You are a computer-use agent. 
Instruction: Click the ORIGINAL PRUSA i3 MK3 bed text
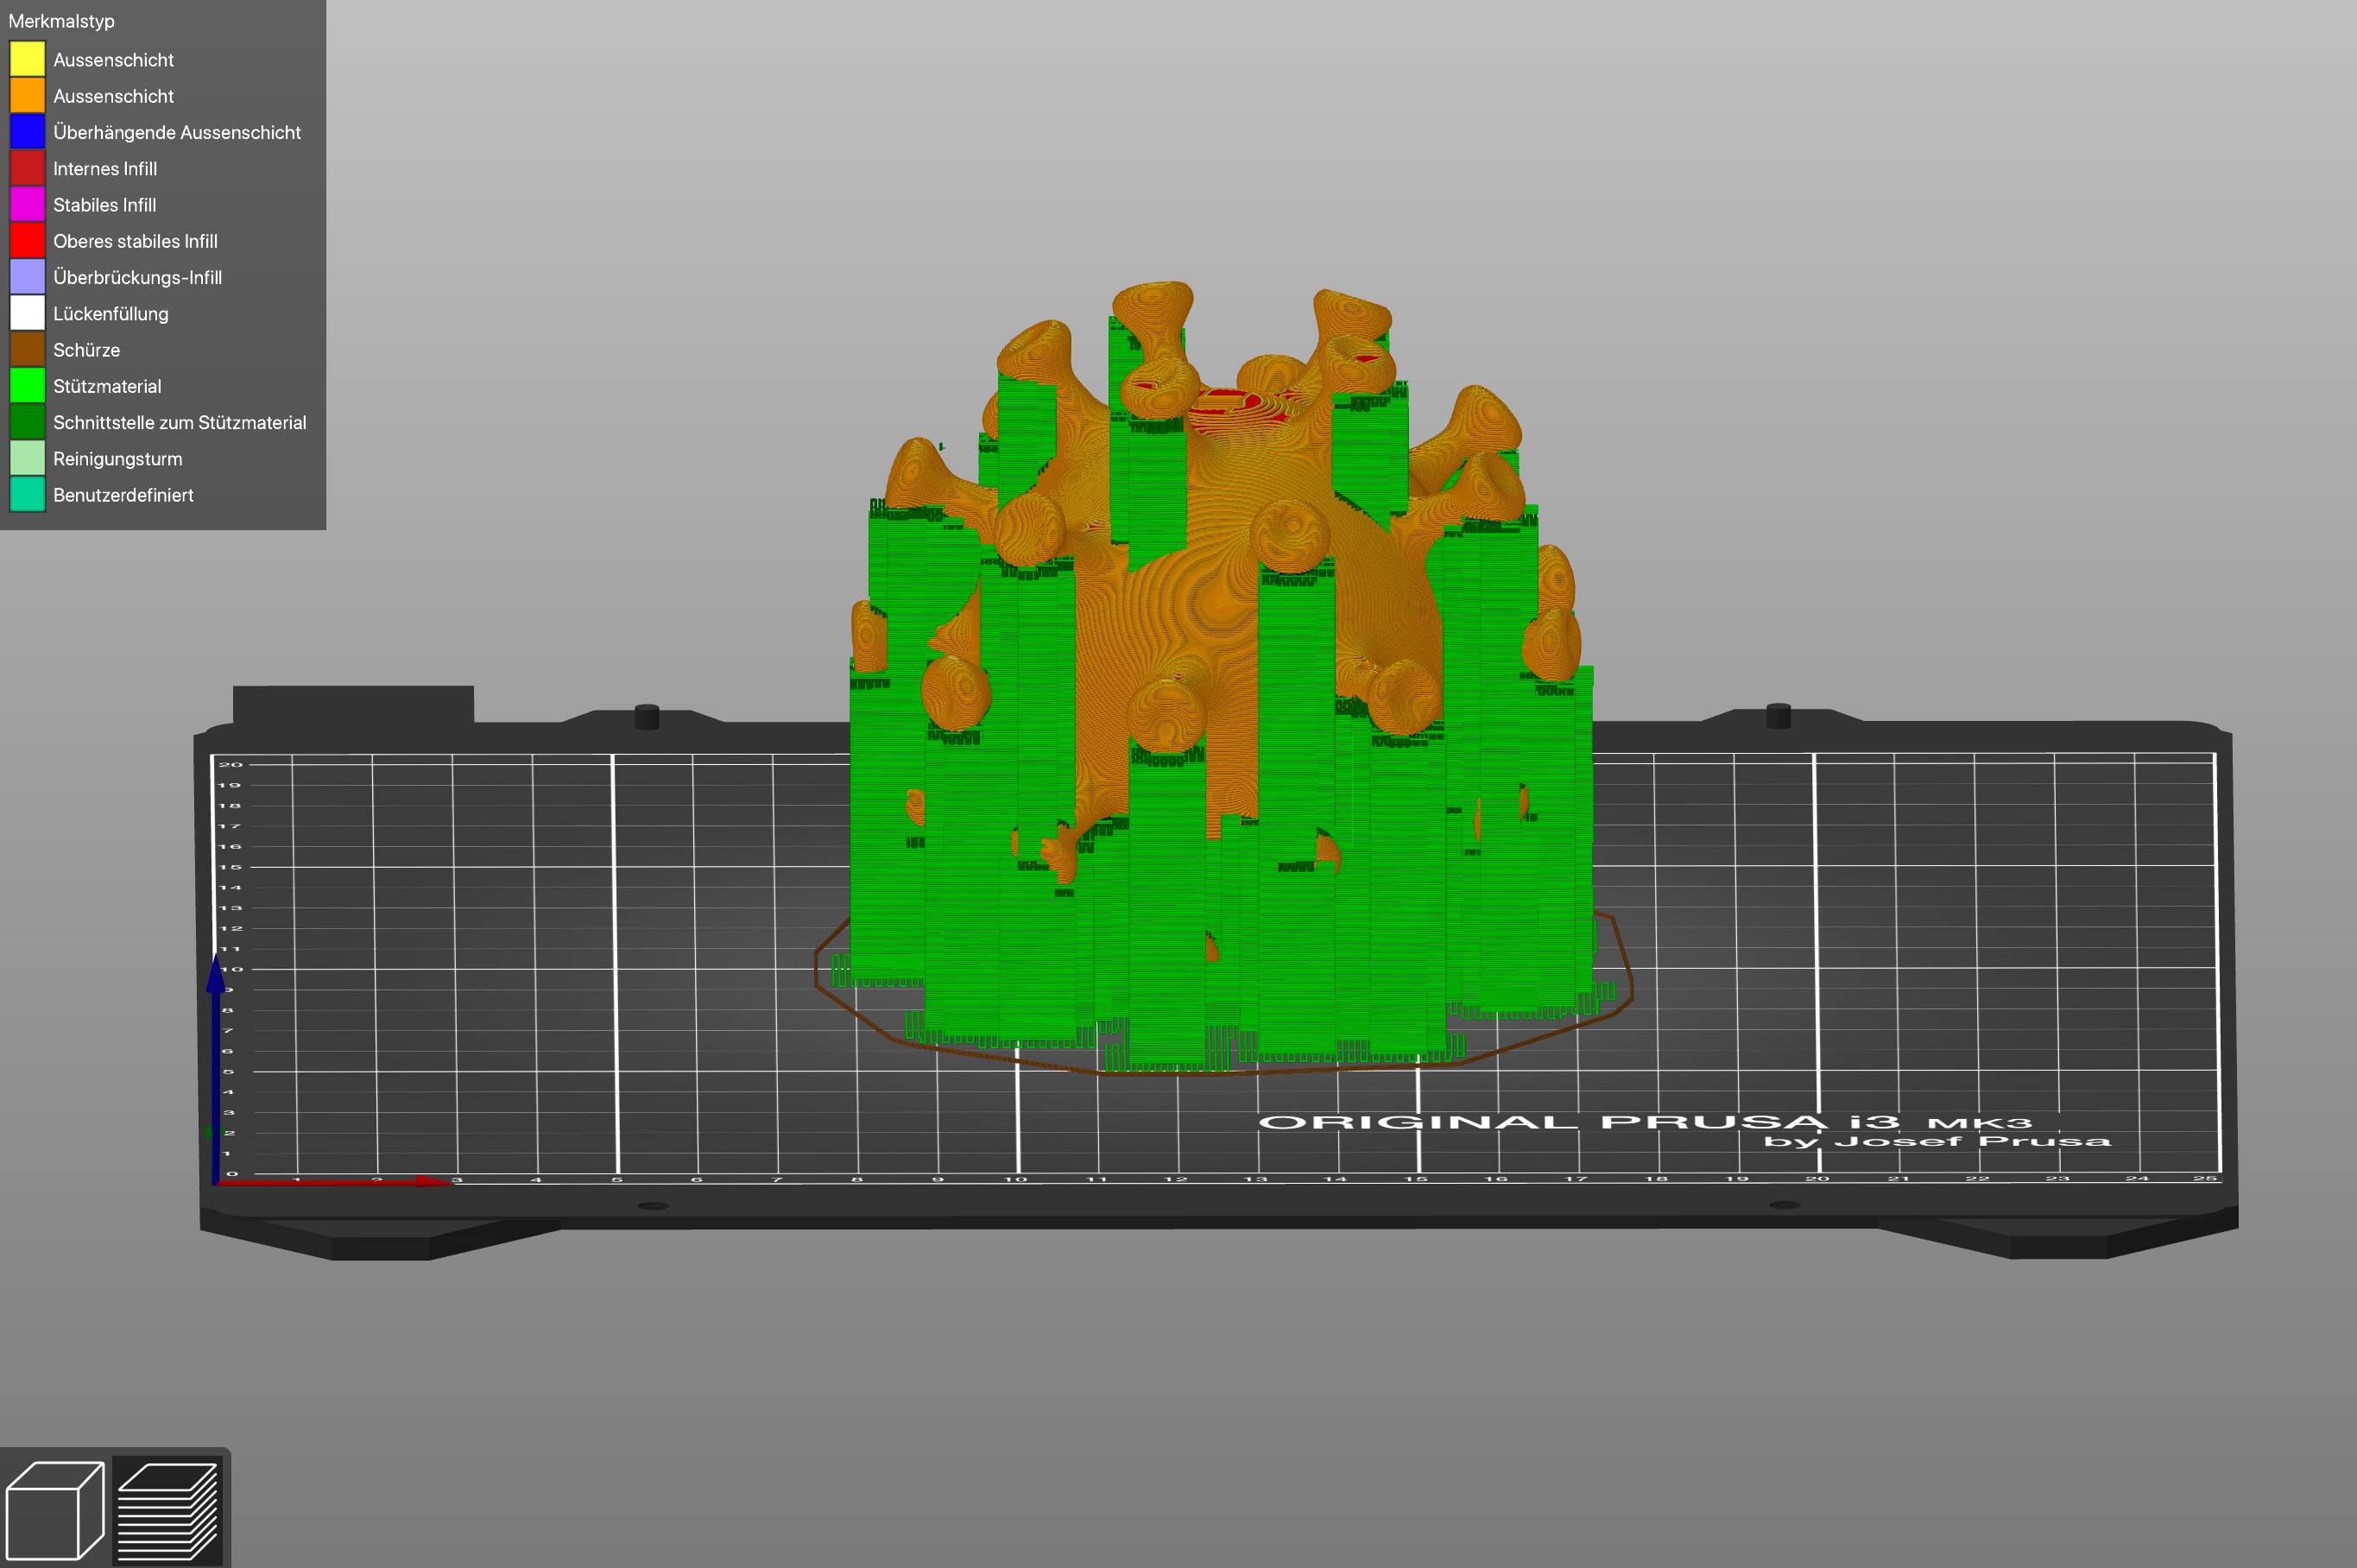pyautogui.click(x=1644, y=1122)
